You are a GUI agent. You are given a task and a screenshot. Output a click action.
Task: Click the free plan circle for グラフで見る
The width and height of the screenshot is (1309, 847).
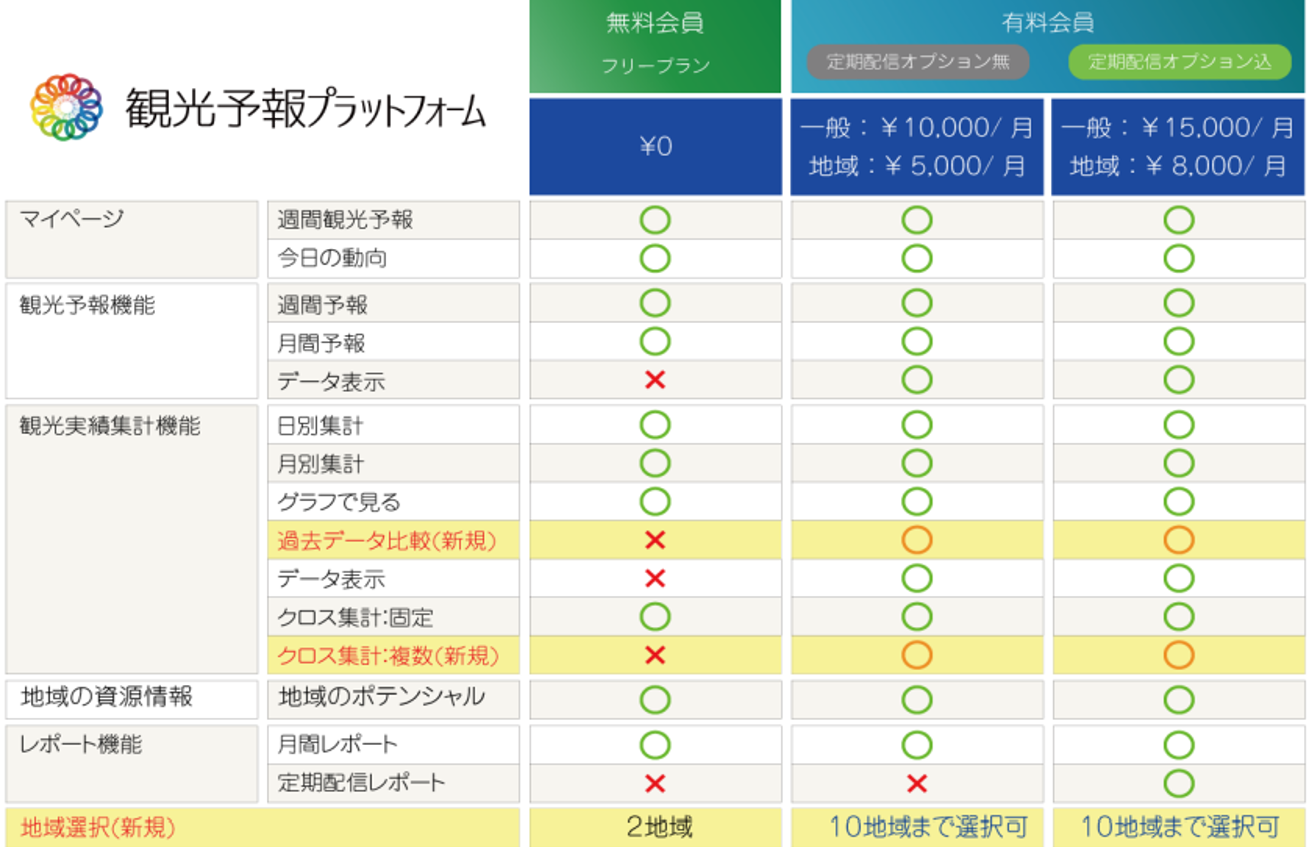pos(655,502)
